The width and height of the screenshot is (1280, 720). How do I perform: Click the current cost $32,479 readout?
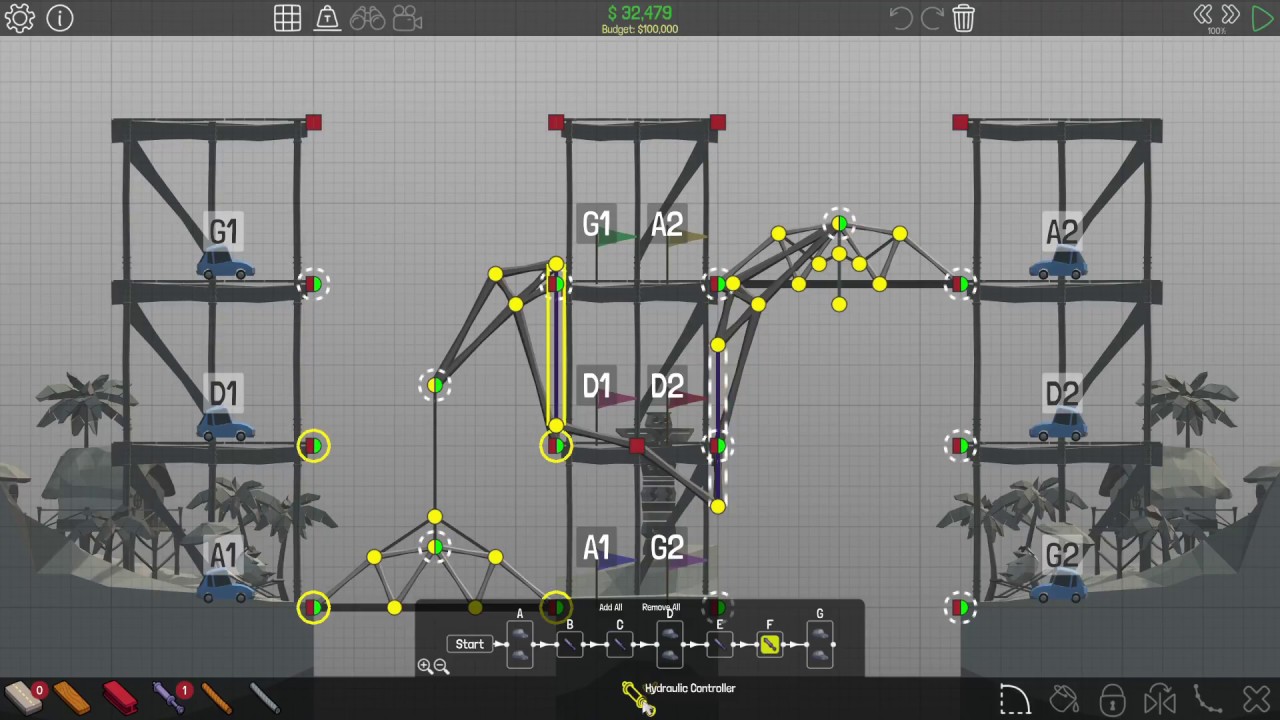coord(640,13)
